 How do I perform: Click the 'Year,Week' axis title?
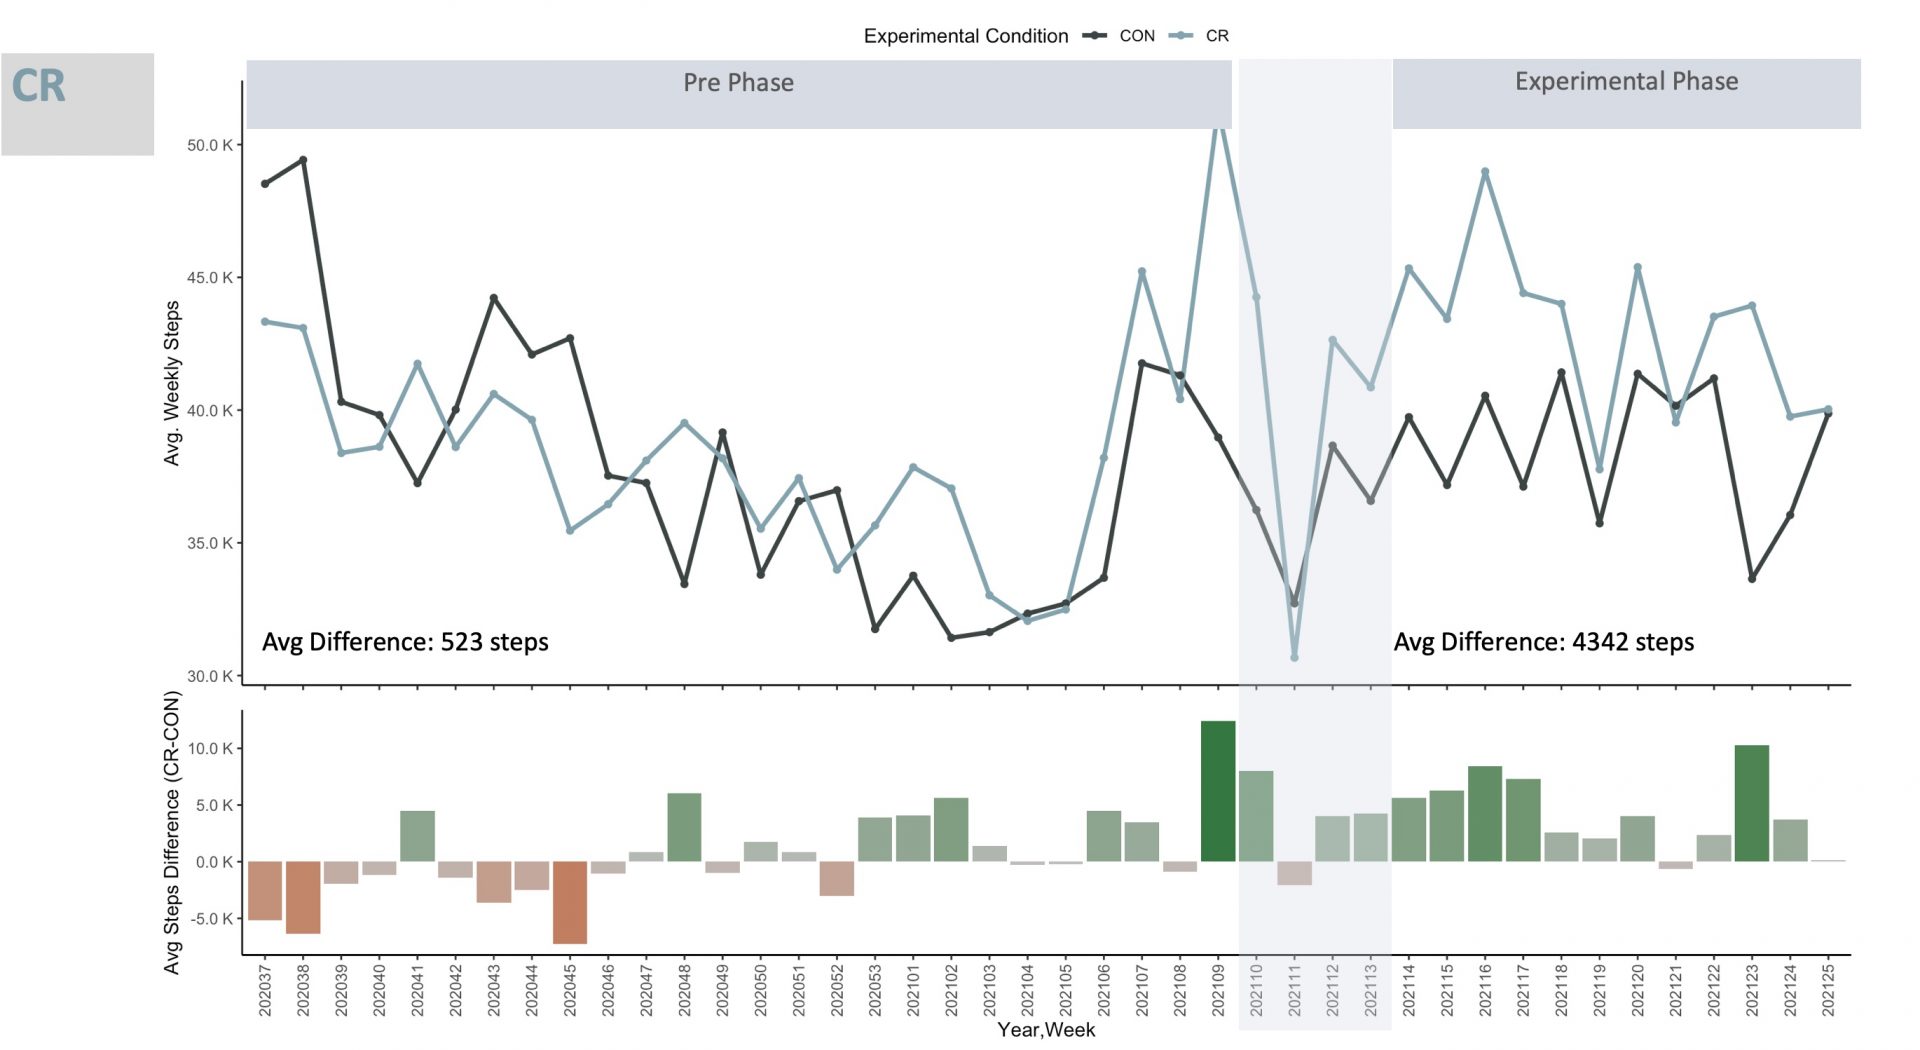click(1046, 1030)
